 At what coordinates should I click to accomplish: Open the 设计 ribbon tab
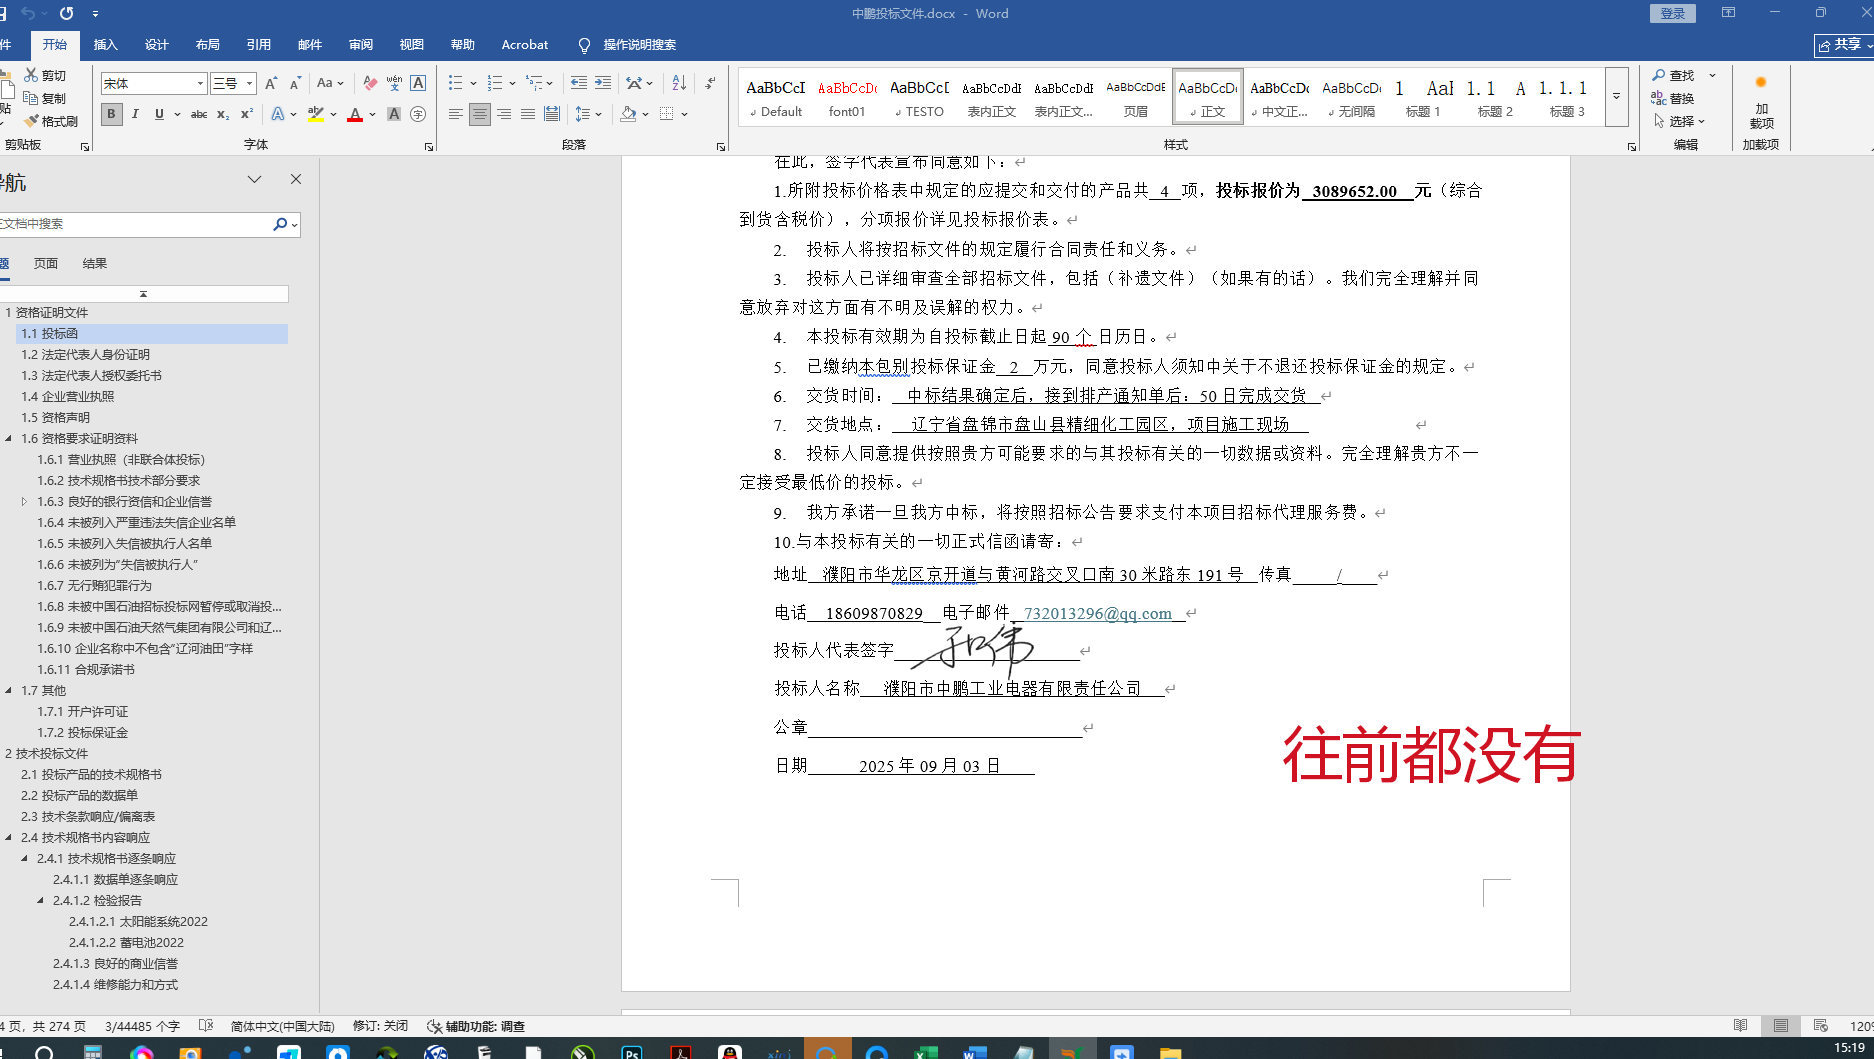click(156, 44)
